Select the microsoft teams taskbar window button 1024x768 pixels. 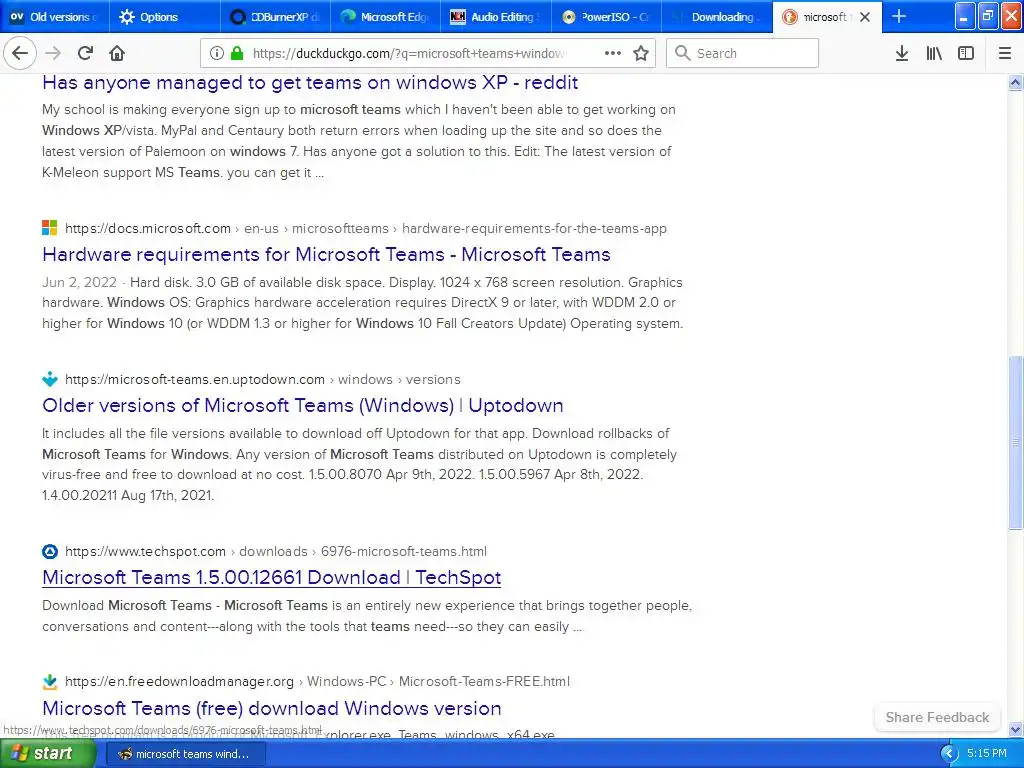185,754
